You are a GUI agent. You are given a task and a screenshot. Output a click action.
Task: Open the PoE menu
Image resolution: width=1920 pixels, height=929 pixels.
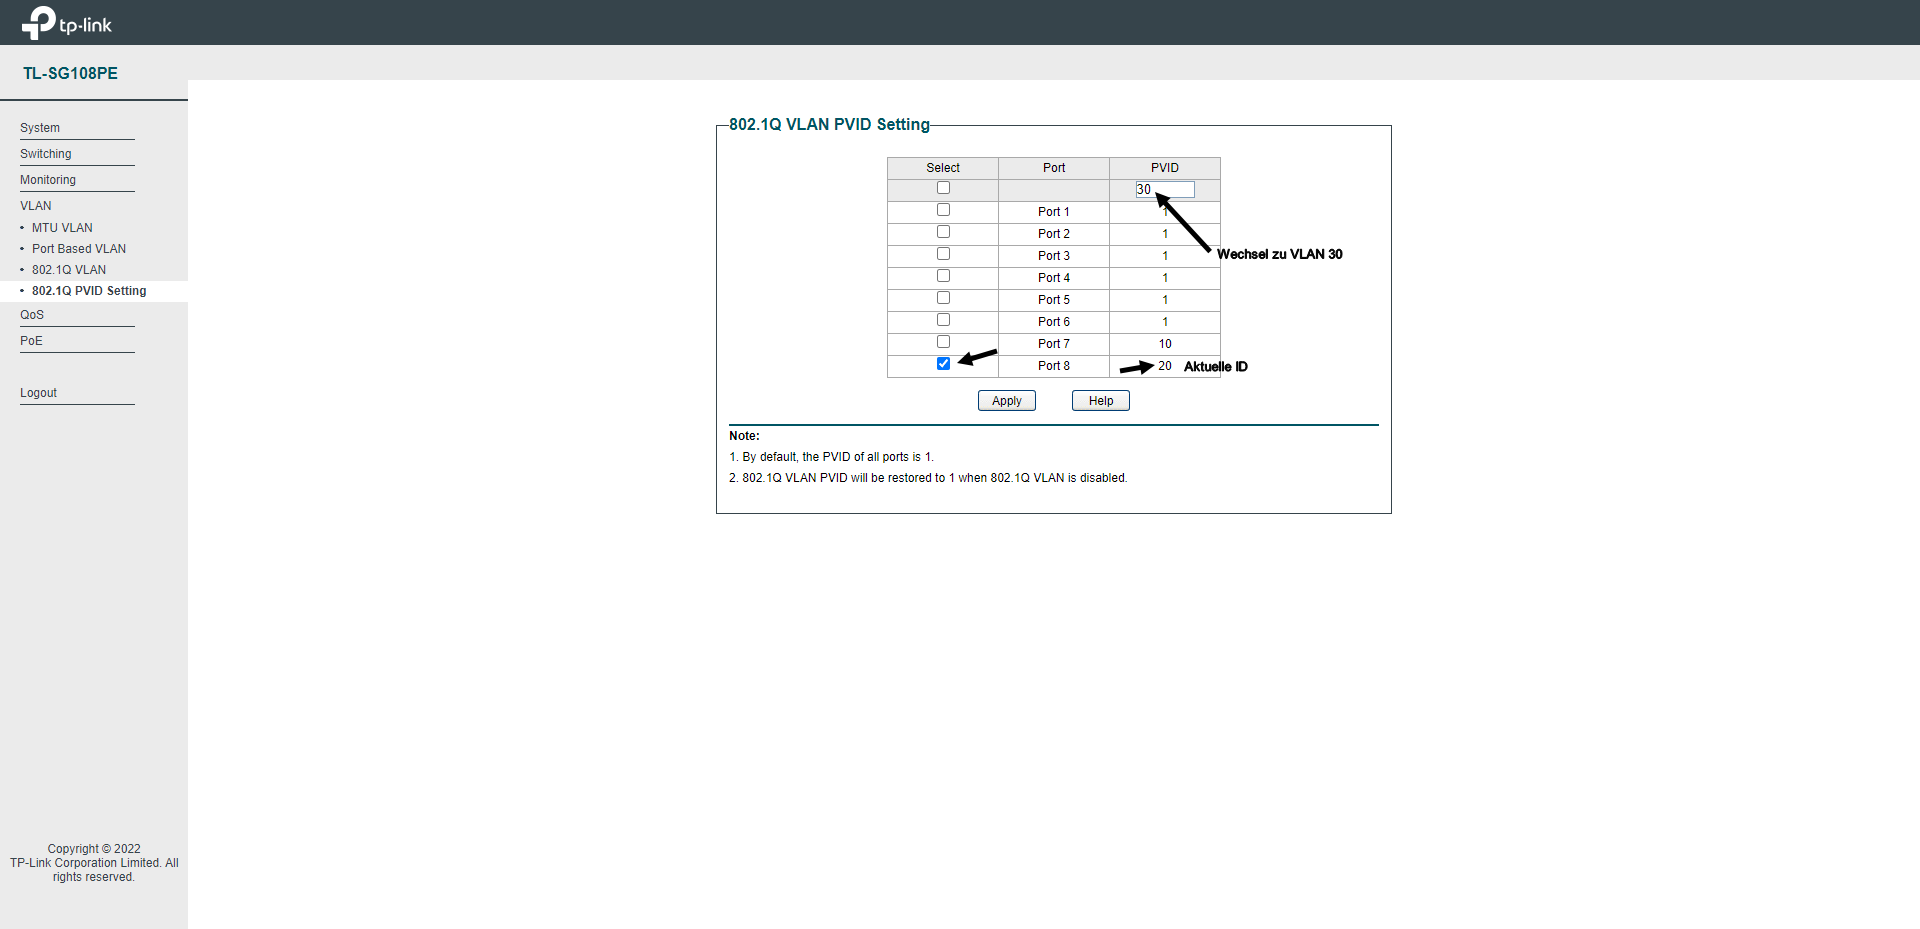click(31, 341)
